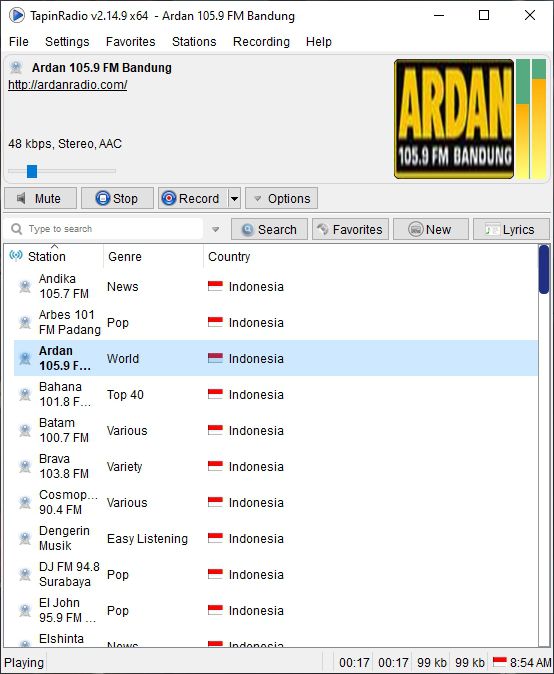Select Brava 103.8 FM station
This screenshot has height=674, width=554.
coord(64,466)
